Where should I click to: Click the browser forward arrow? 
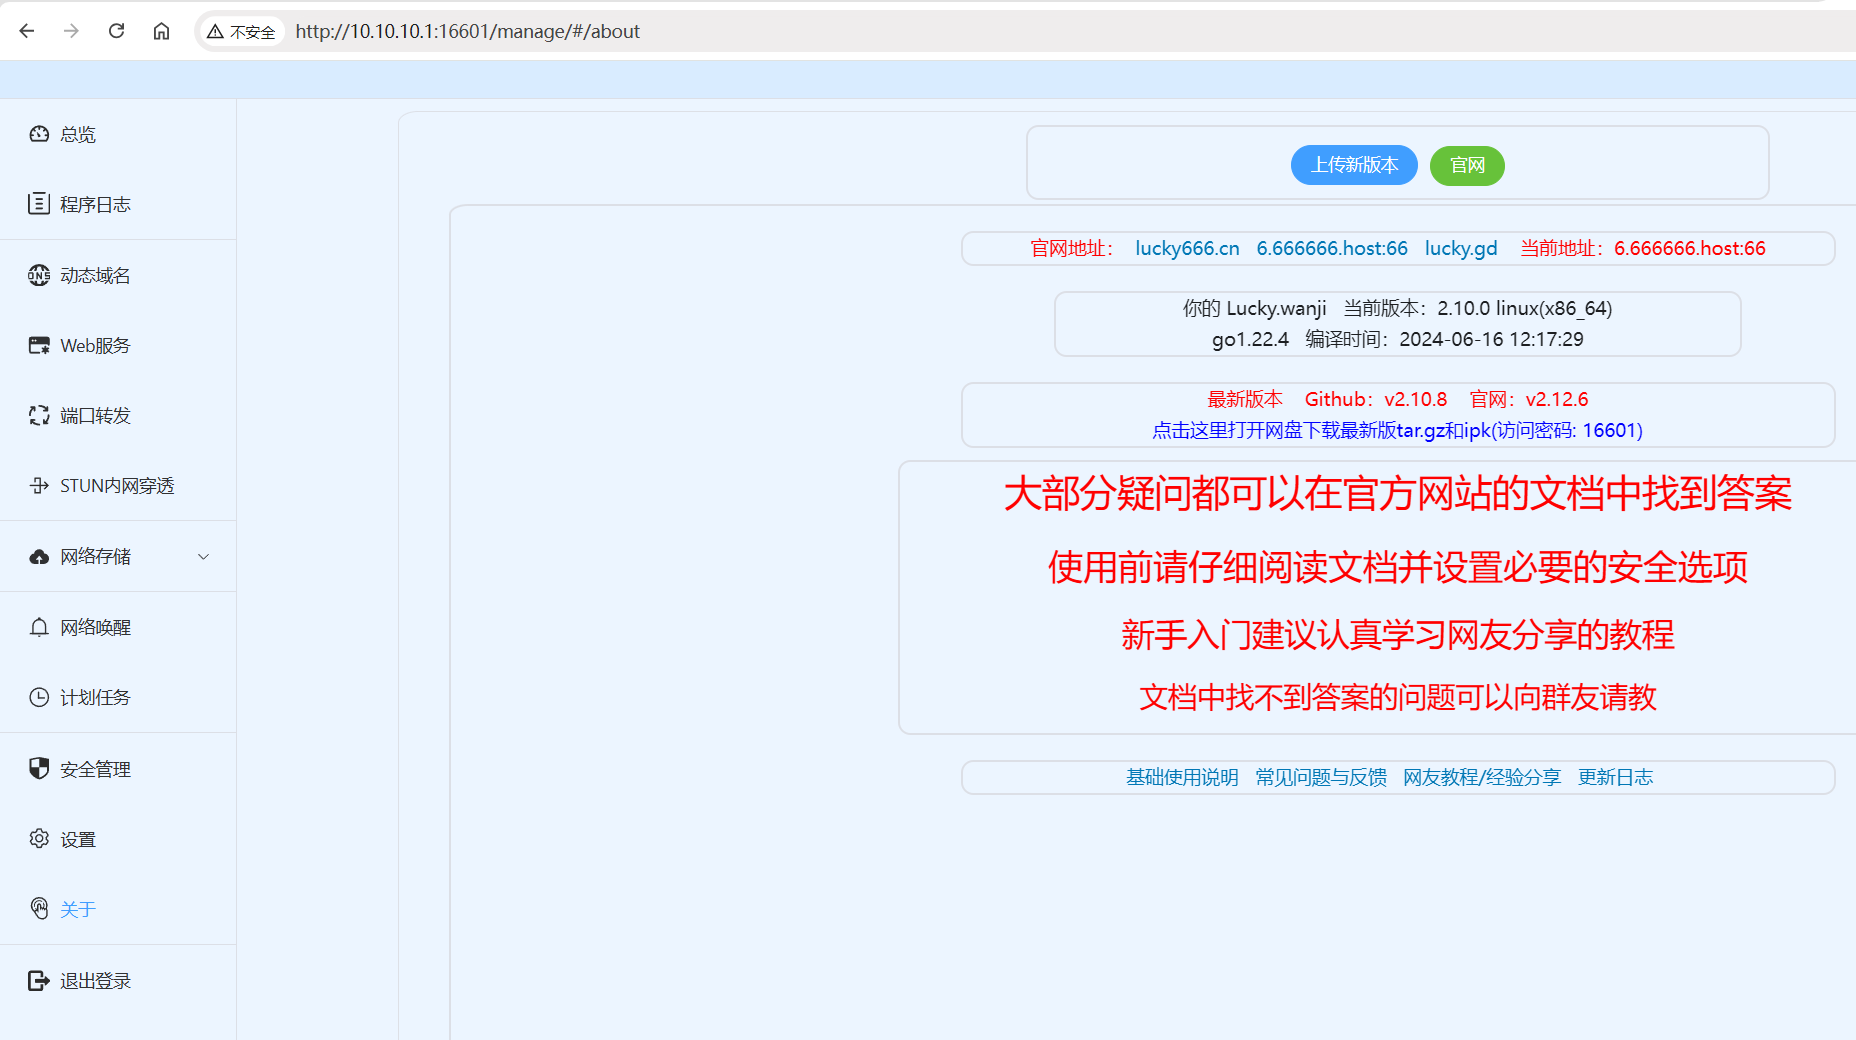click(x=71, y=31)
